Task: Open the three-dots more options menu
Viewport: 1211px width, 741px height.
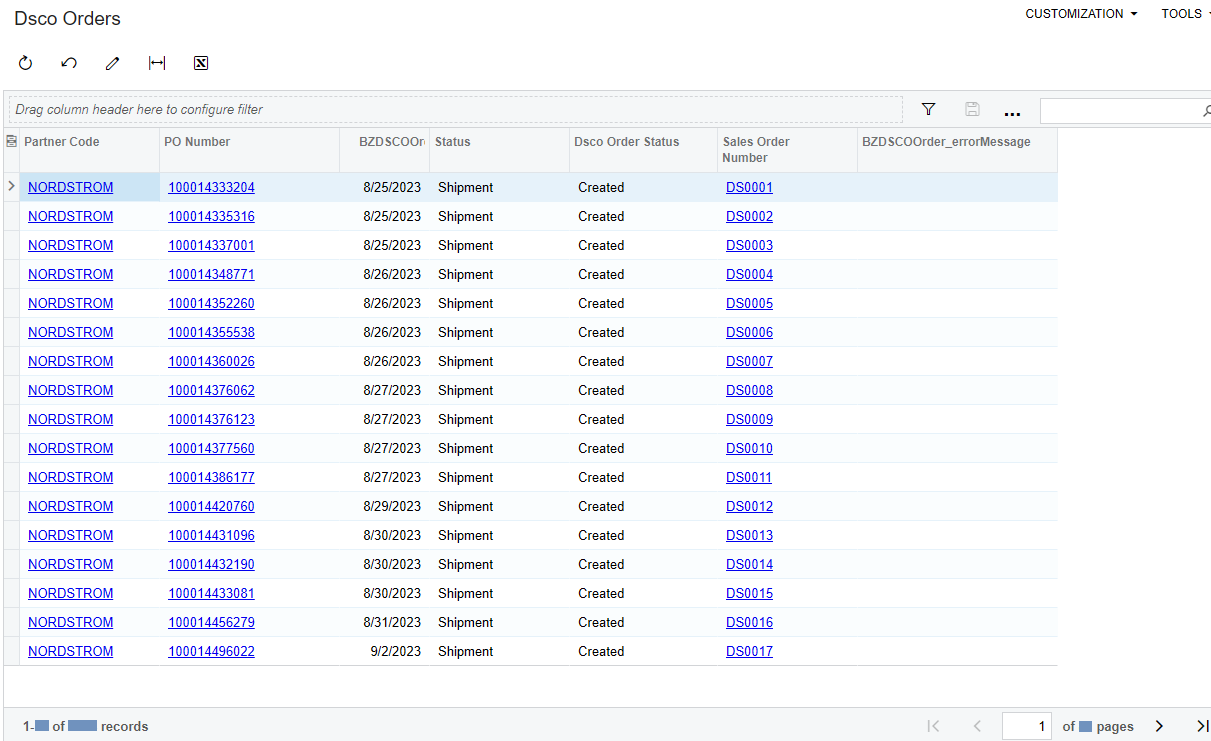Action: pyautogui.click(x=1012, y=112)
